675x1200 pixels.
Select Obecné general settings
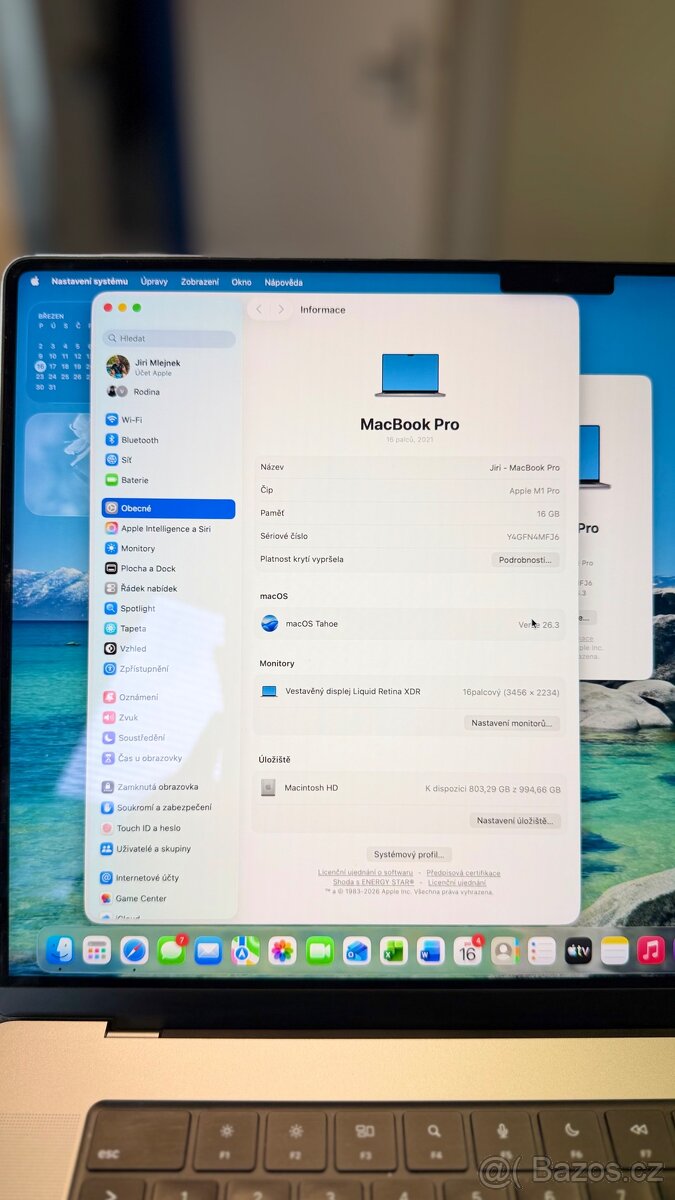(168, 508)
